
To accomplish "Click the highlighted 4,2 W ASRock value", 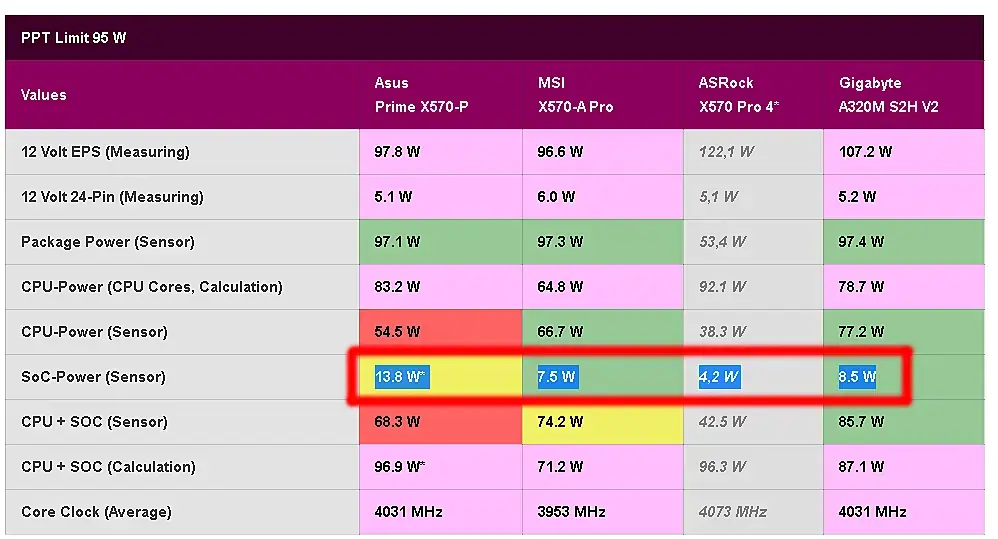I will [719, 377].
